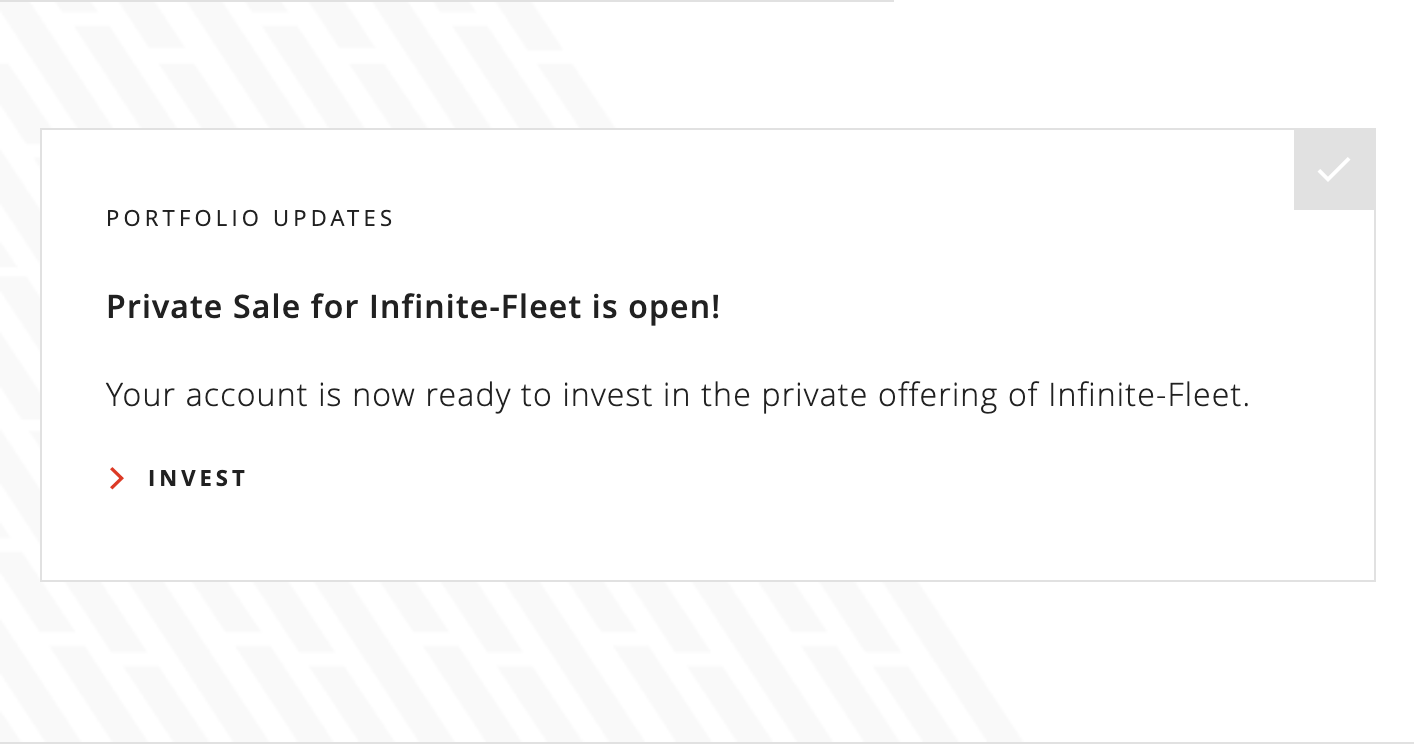Image resolution: width=1414 pixels, height=746 pixels.
Task: Click 'Infinite-Fleet' at the end of the description
Action: tap(1148, 395)
